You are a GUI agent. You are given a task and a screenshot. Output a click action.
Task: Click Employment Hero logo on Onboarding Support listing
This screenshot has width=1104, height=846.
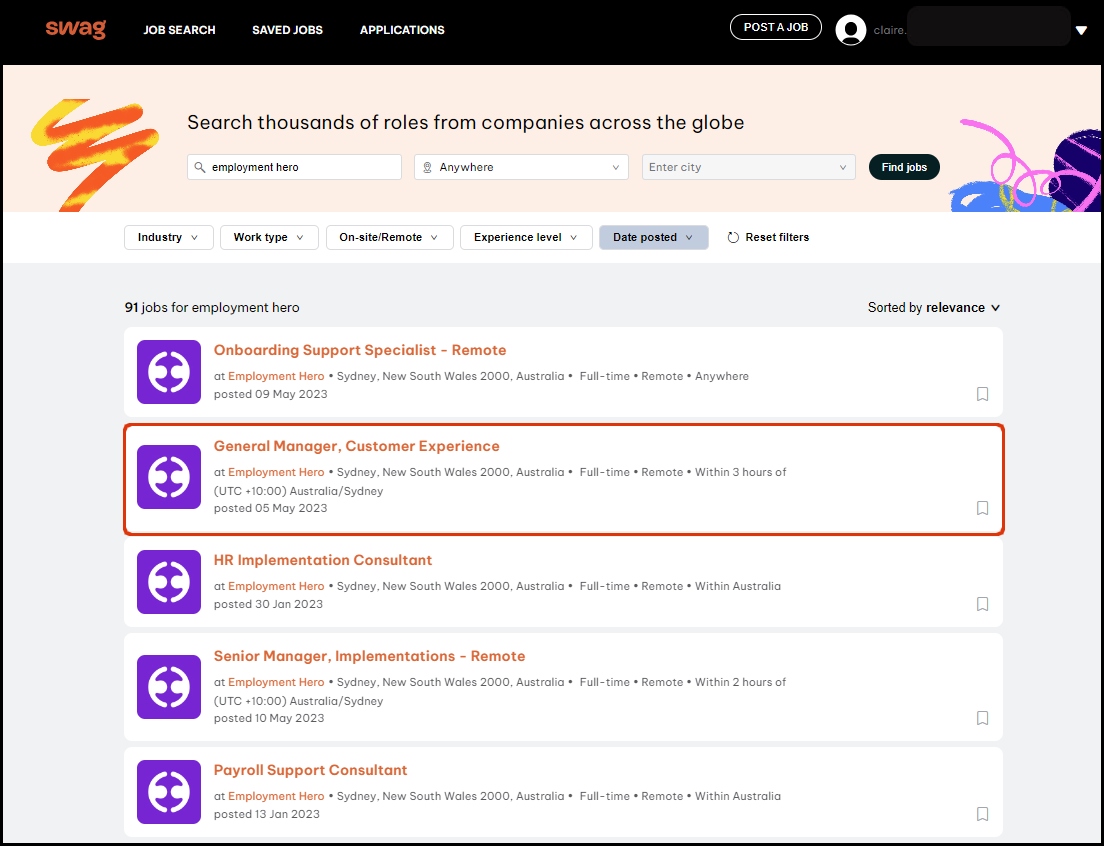169,372
